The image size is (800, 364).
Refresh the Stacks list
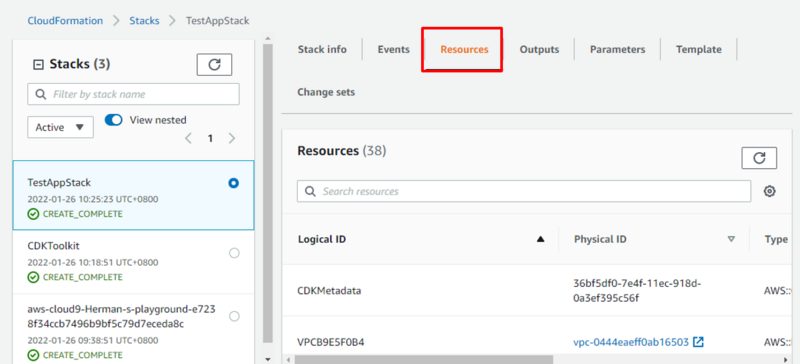(x=214, y=64)
